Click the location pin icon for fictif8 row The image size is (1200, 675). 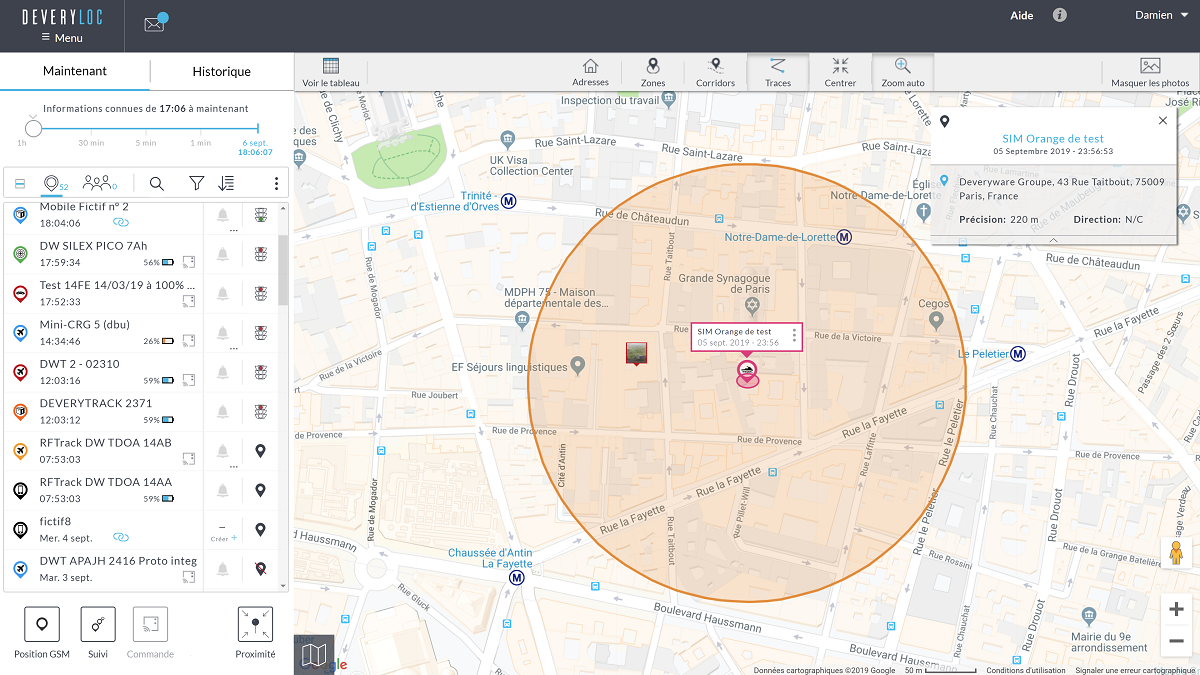(x=261, y=530)
